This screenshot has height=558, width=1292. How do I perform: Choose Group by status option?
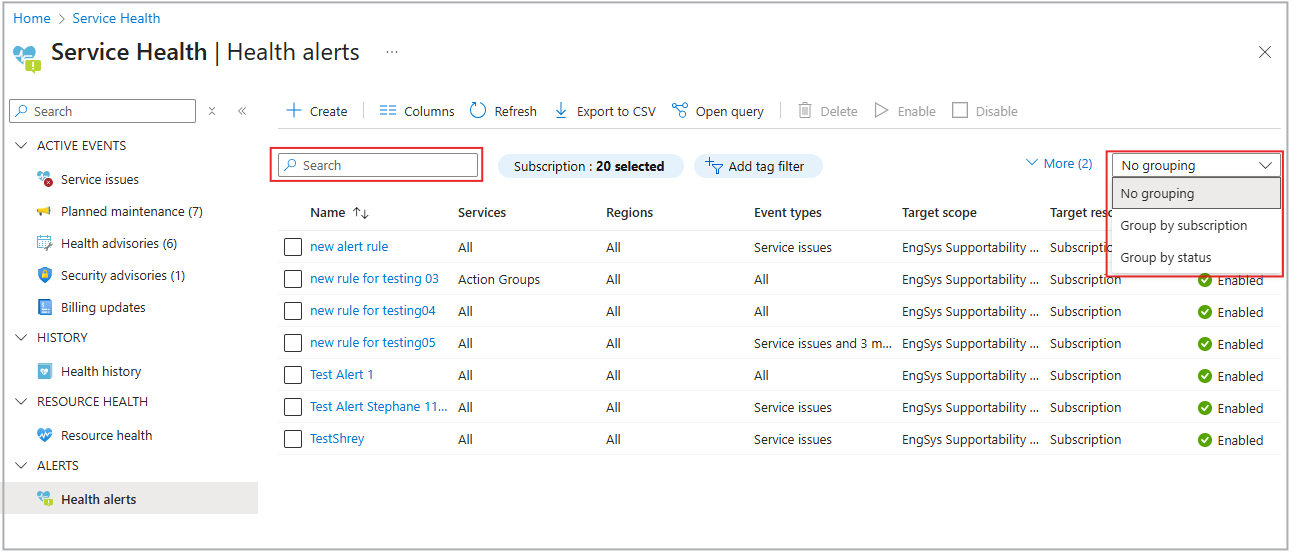pos(1165,257)
